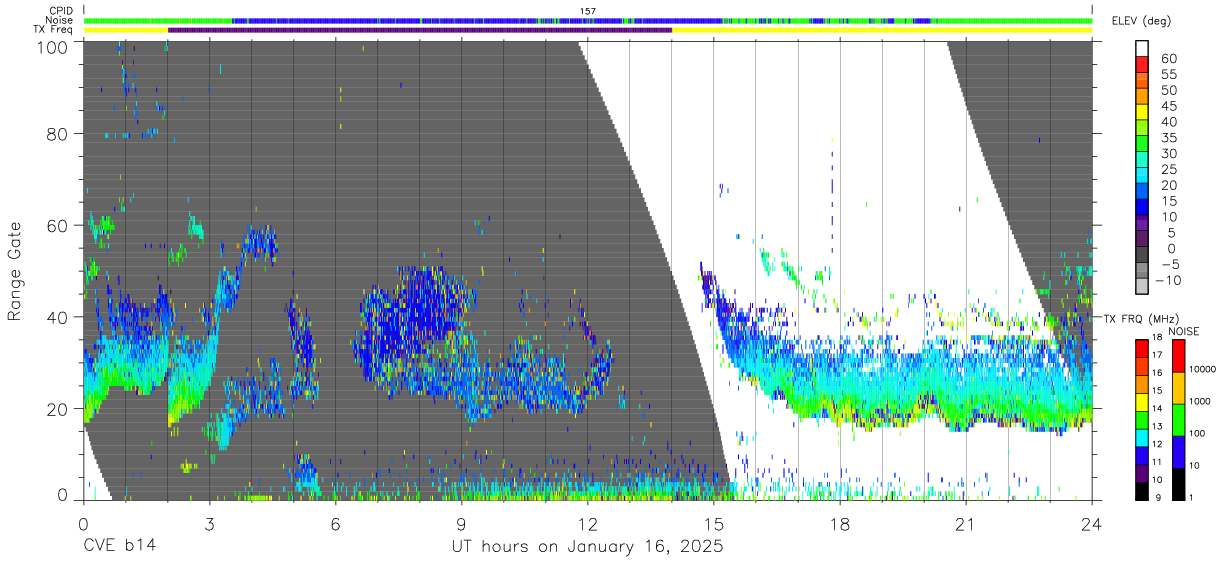Click the 'CPID' row label
1228x567 pixels.
pyautogui.click(x=60, y=11)
